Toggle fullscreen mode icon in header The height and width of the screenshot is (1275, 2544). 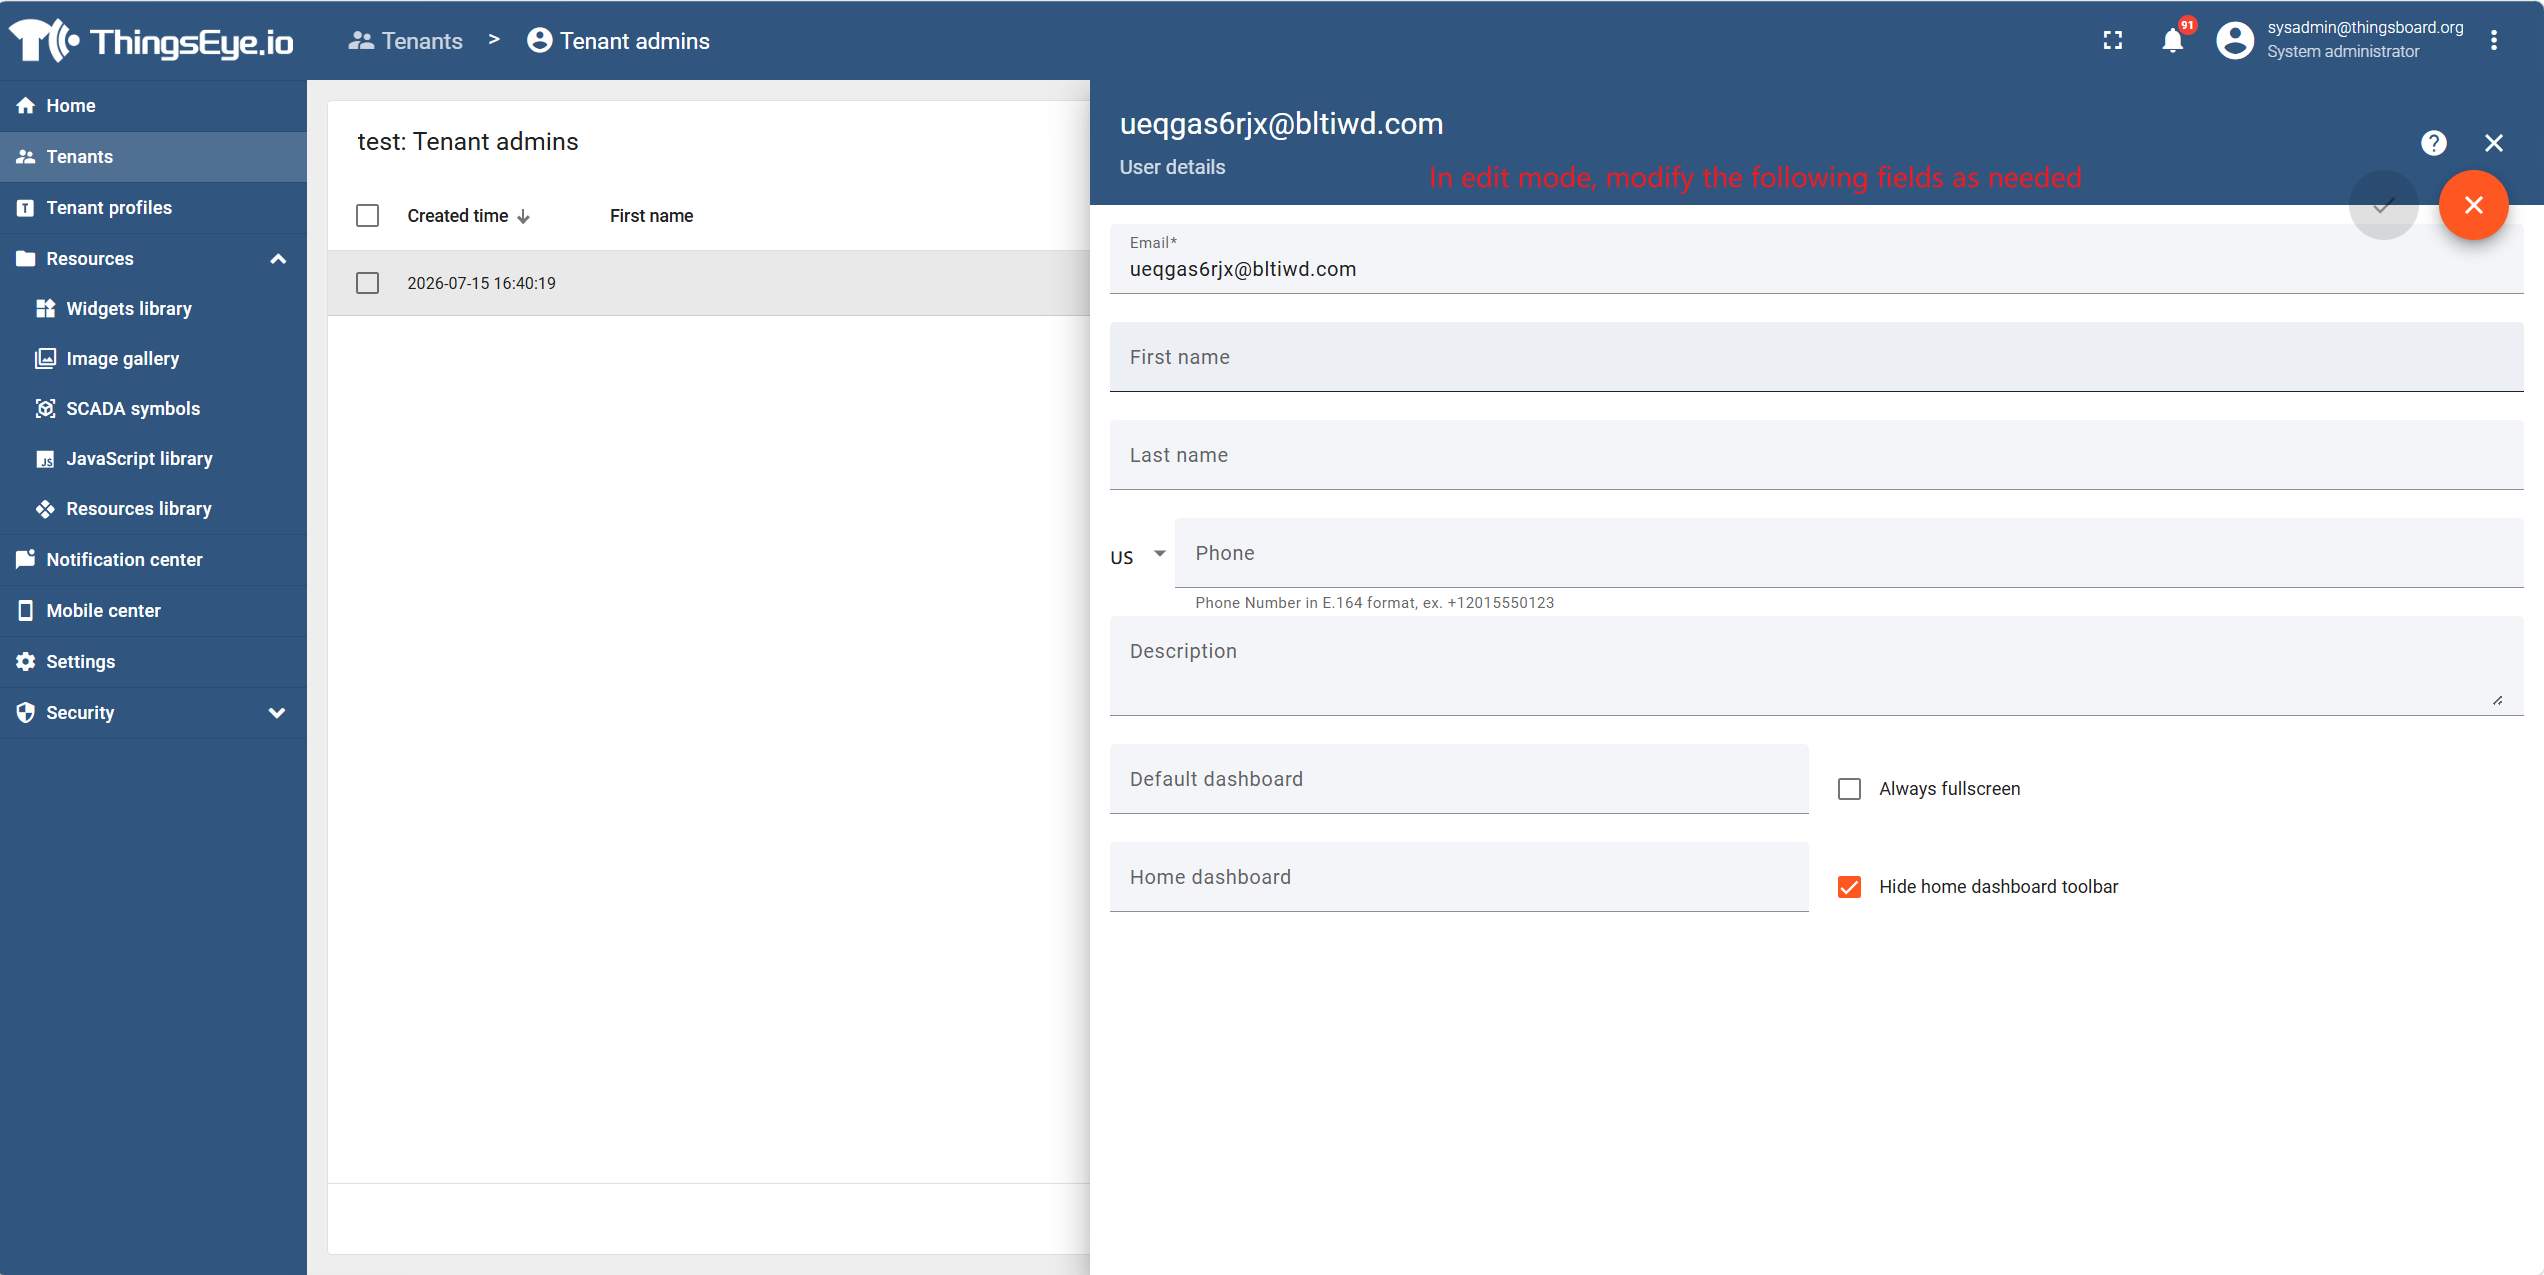[x=2113, y=40]
